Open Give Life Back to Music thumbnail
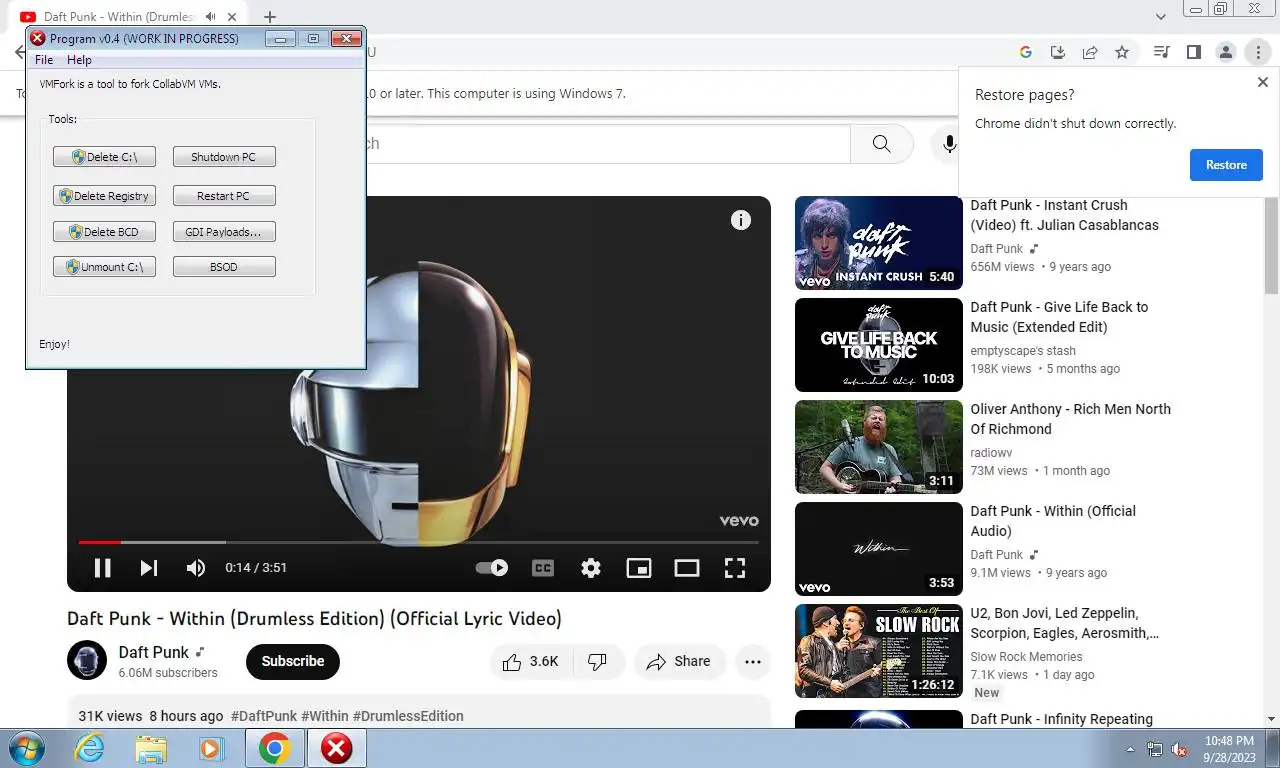 tap(879, 345)
